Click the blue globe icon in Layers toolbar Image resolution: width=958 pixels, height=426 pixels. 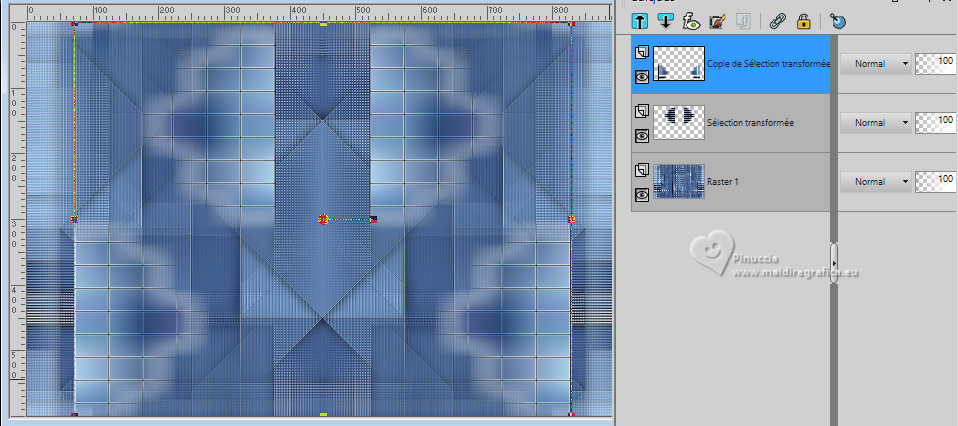click(838, 21)
